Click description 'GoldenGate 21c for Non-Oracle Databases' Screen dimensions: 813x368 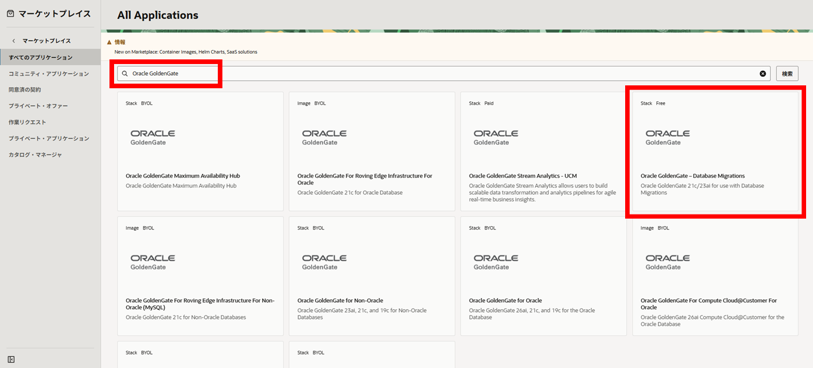pyautogui.click(x=186, y=317)
